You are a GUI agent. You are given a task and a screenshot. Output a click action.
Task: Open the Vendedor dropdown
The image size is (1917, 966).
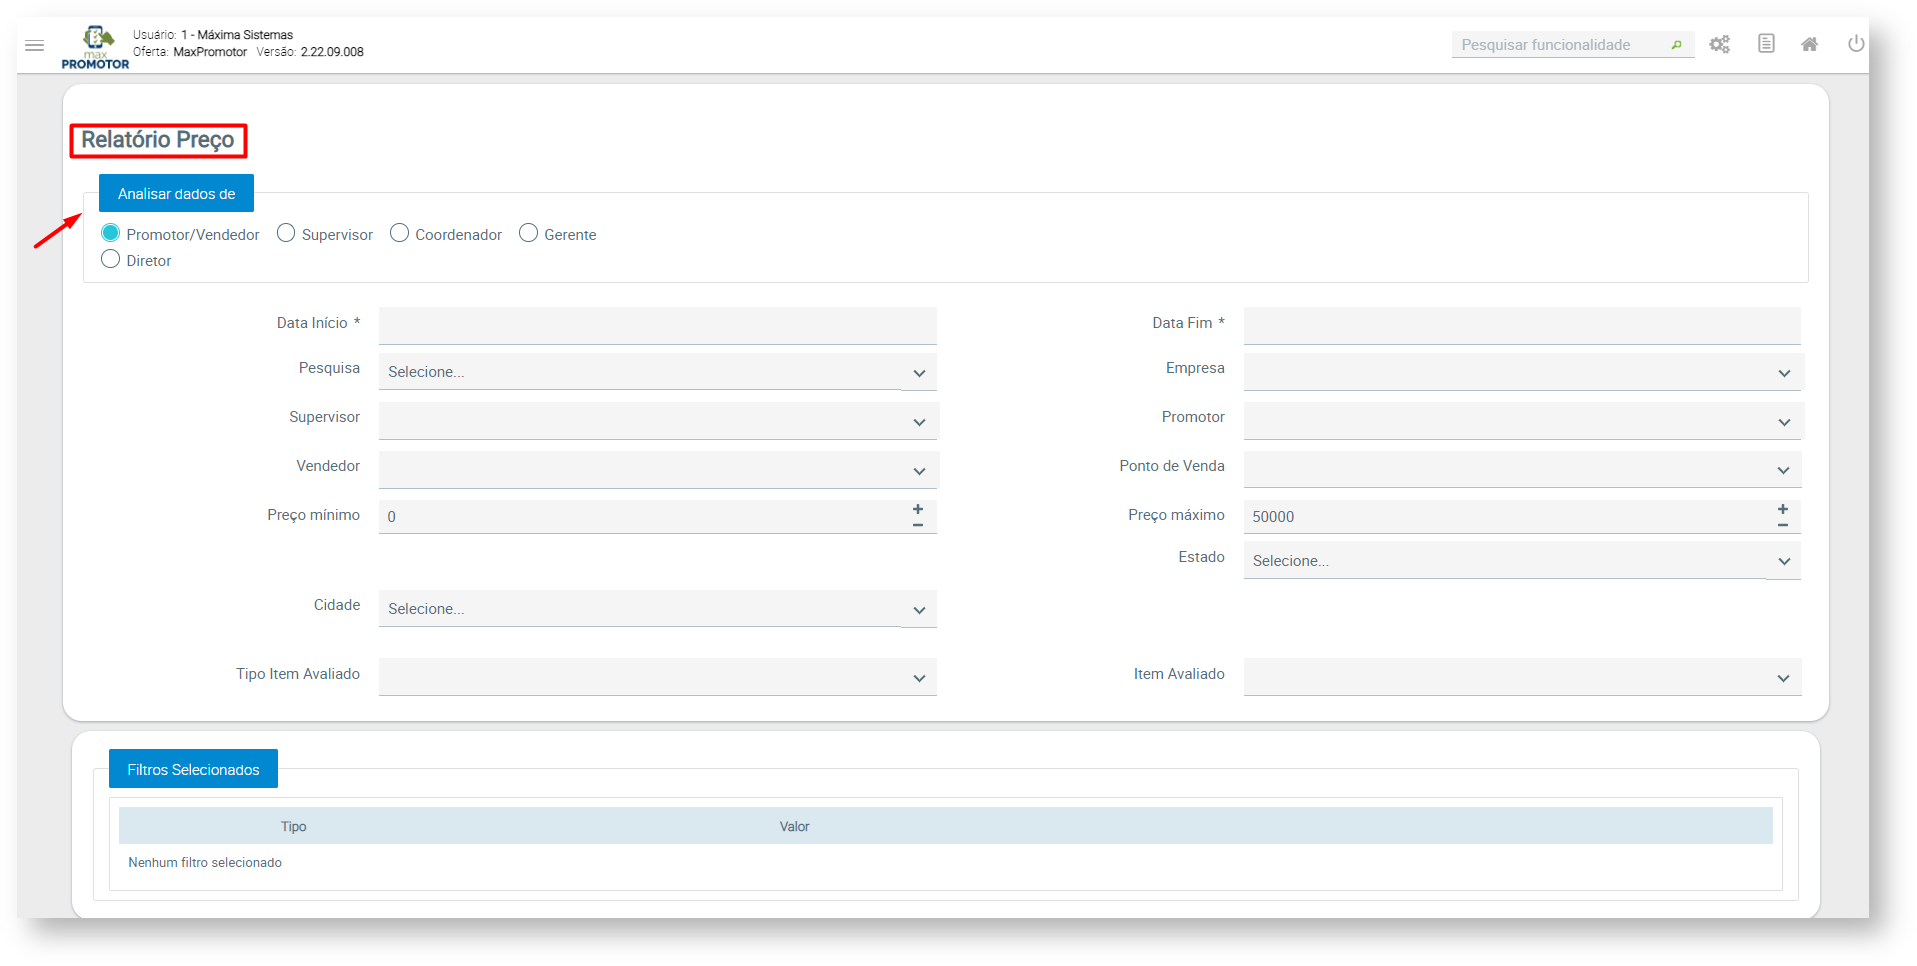click(658, 470)
